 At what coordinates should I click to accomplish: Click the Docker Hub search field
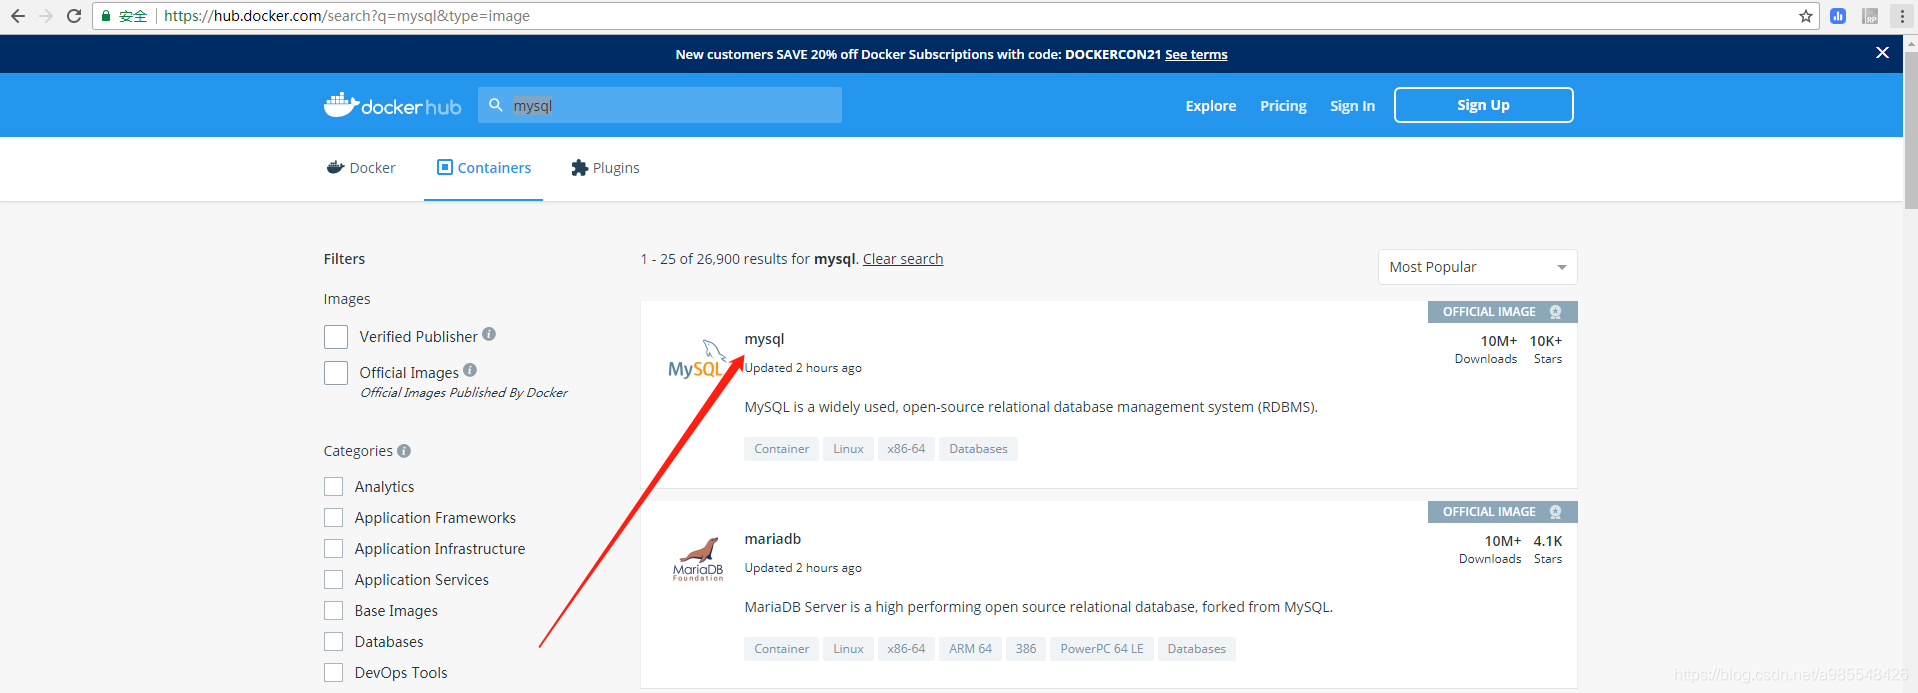tap(660, 105)
